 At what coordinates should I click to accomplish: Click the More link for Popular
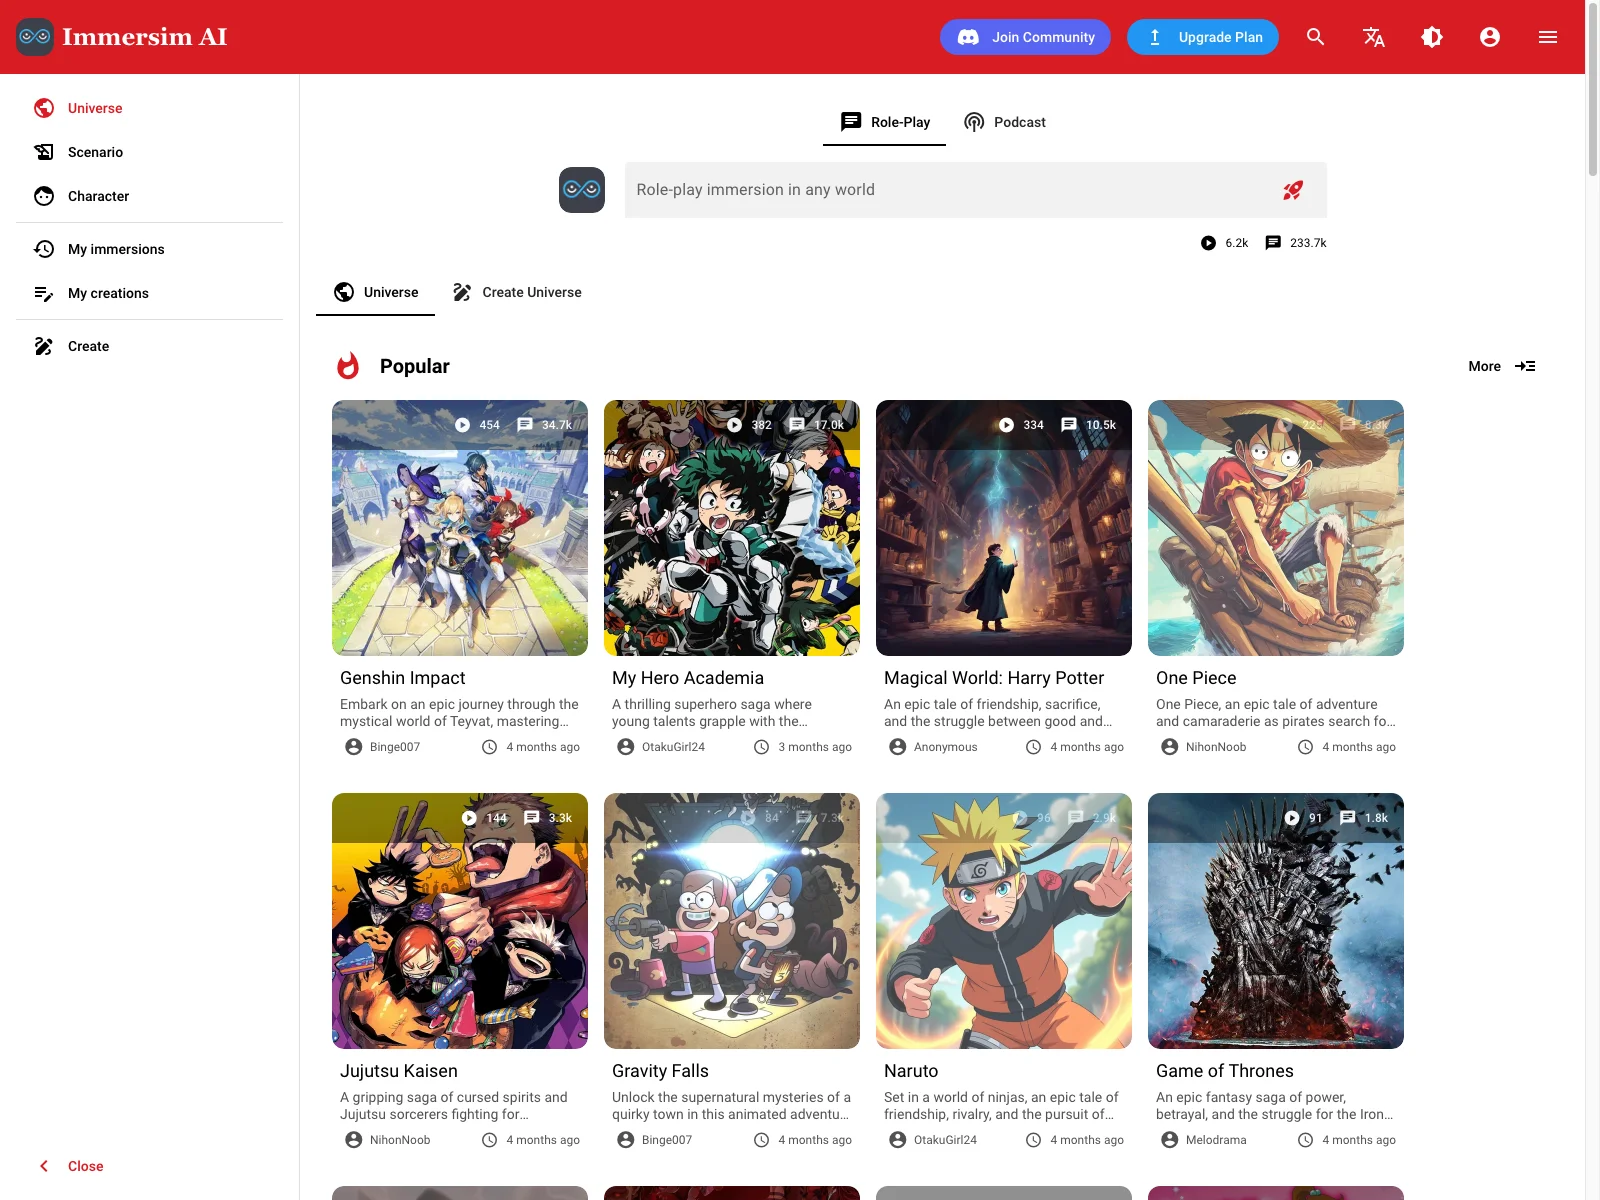tap(1501, 366)
